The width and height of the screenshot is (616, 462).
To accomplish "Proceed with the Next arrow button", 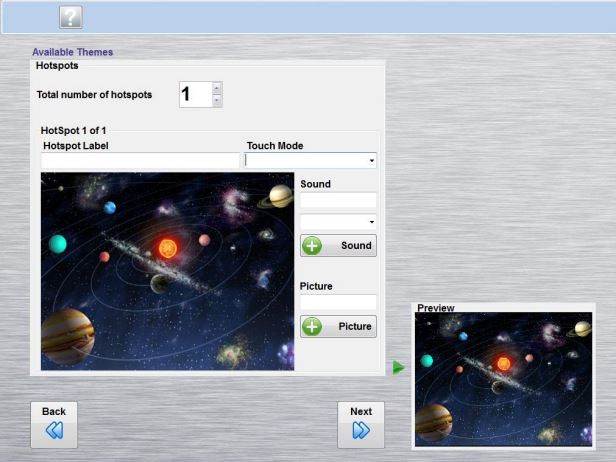I will [x=361, y=424].
